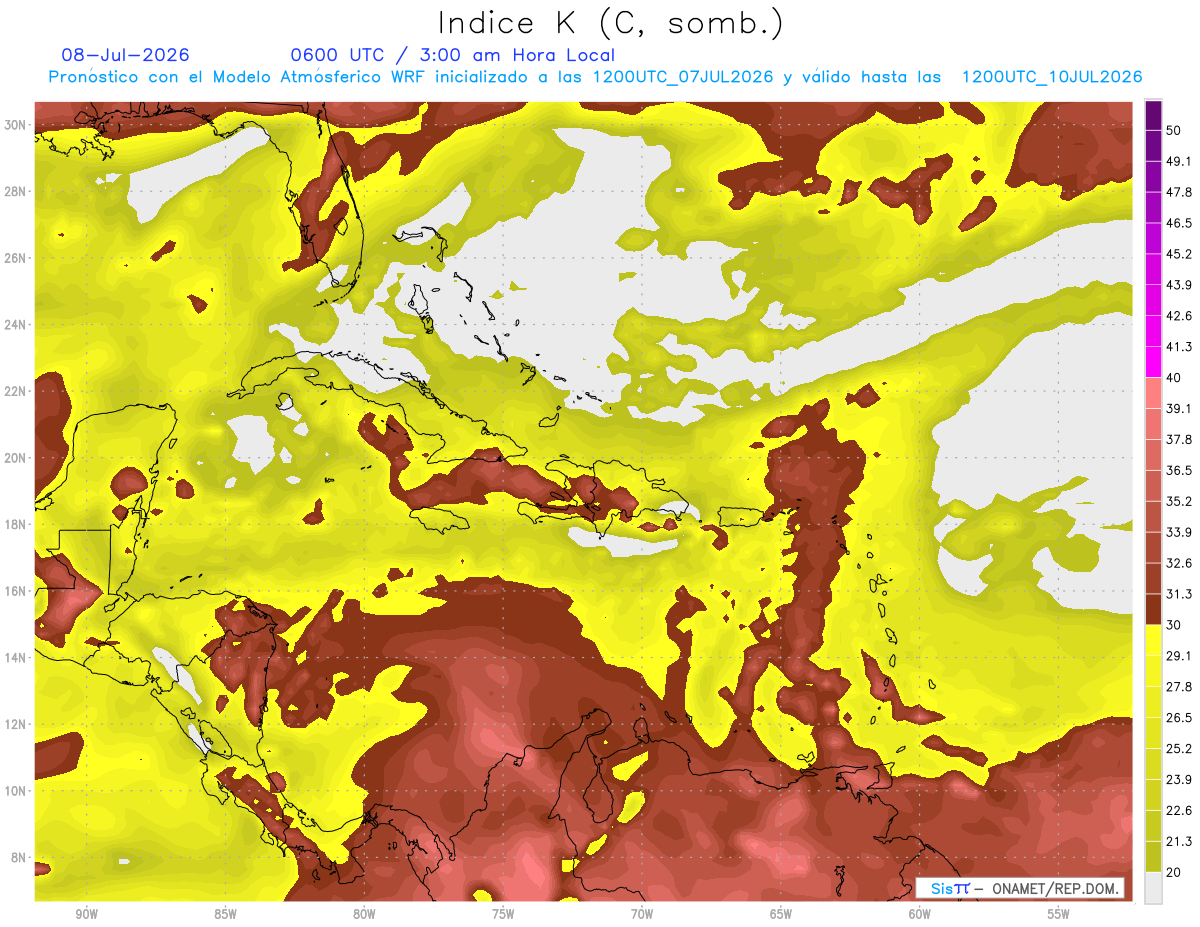The width and height of the screenshot is (1200, 927).
Task: Pick the magenta swatch between 40 and 41.3
Action: pos(1153,363)
